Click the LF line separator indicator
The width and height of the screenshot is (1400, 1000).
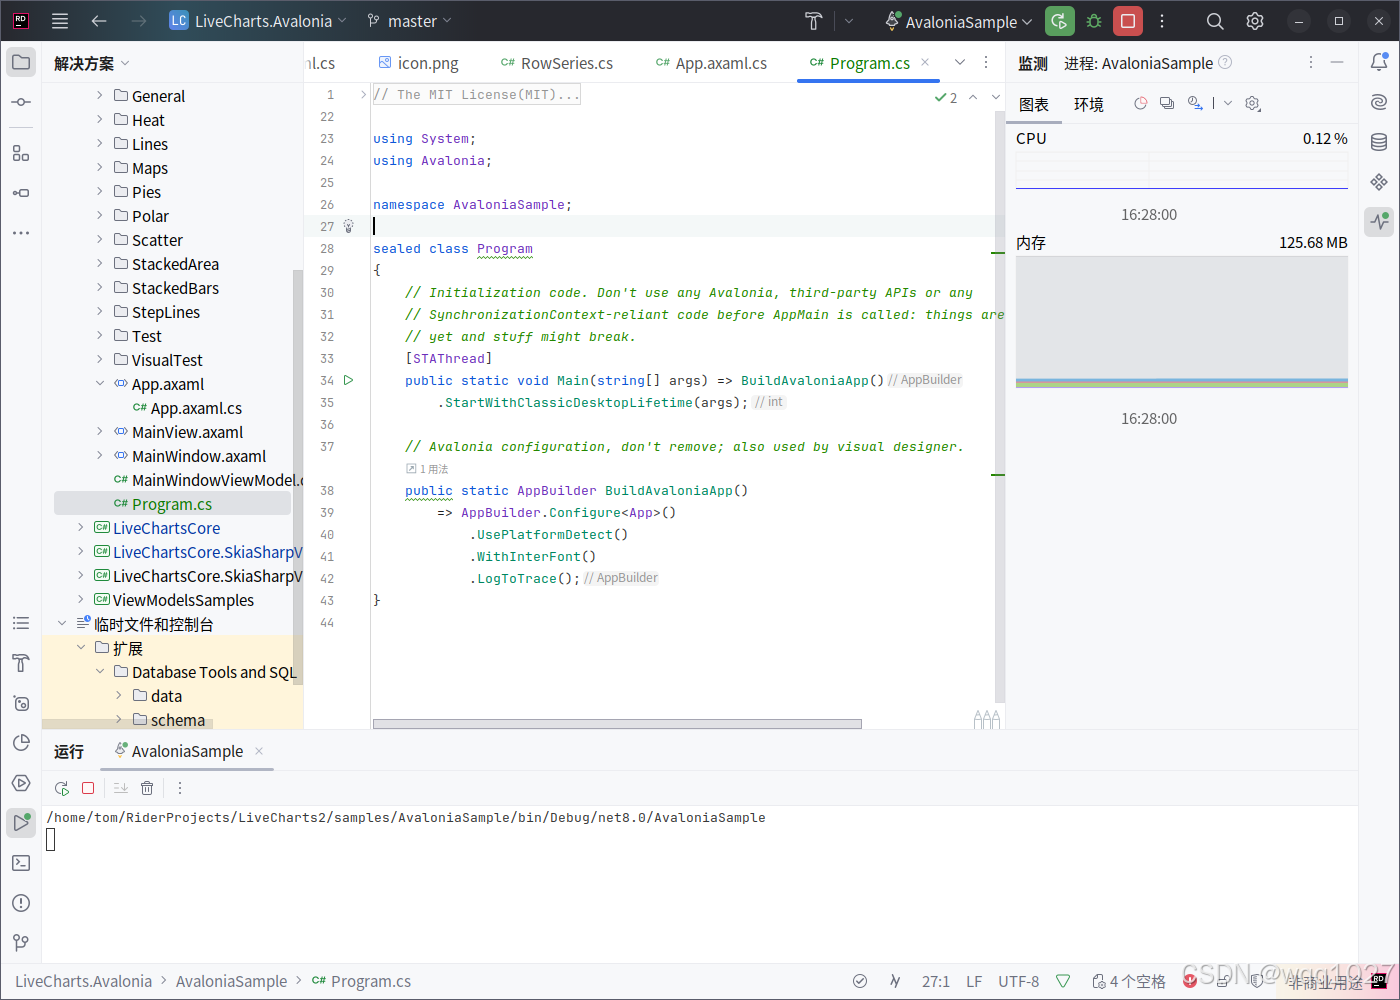coord(974,981)
